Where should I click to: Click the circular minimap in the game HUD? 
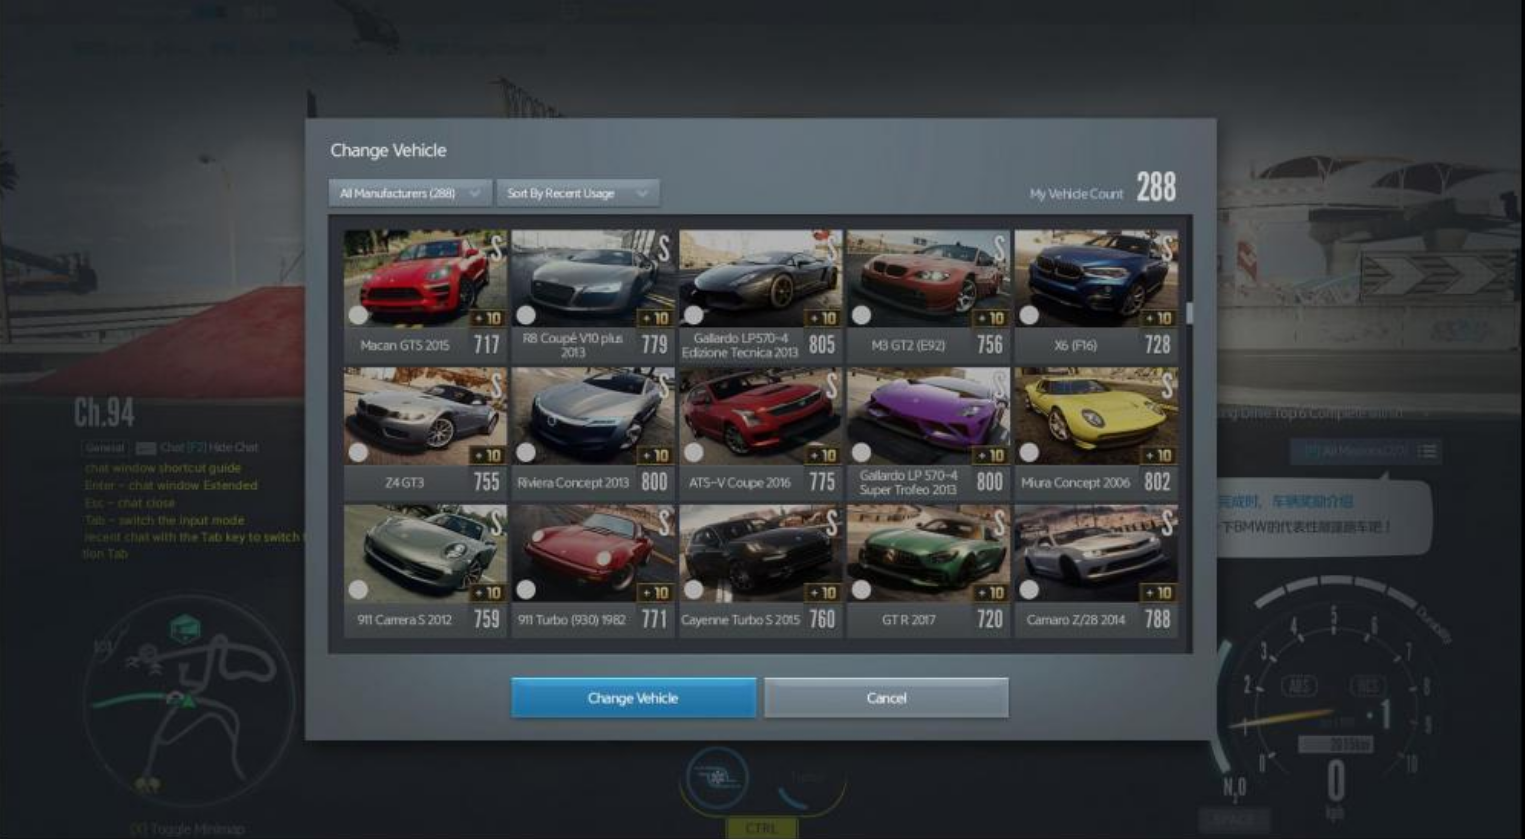[x=188, y=701]
